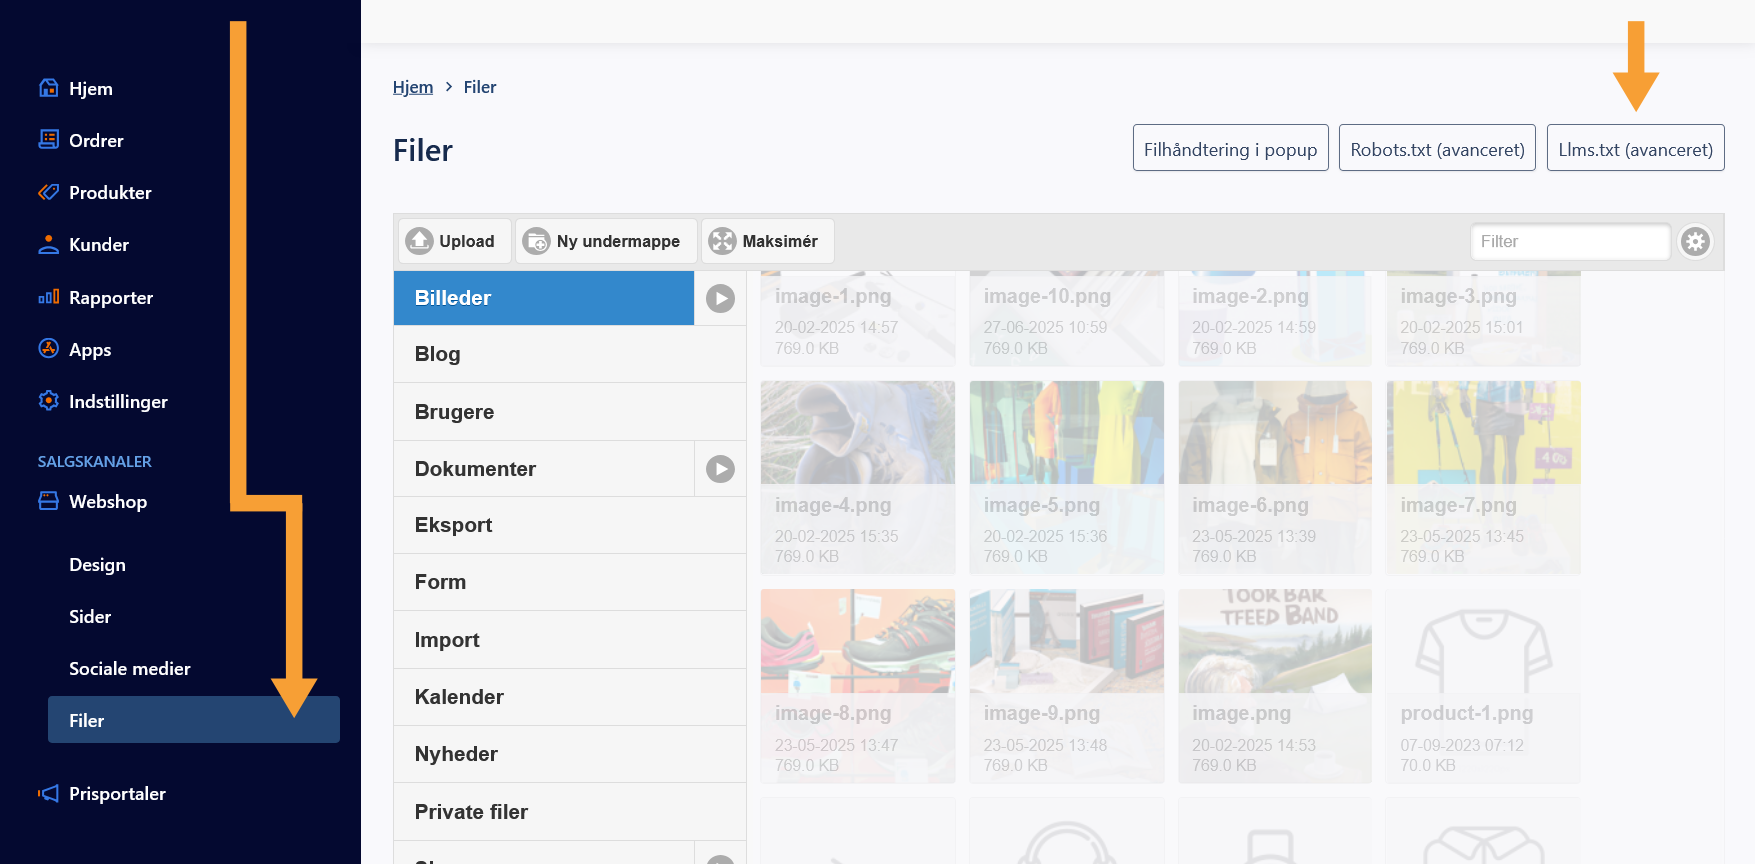Click the Maksimér expand icon

pos(722,241)
